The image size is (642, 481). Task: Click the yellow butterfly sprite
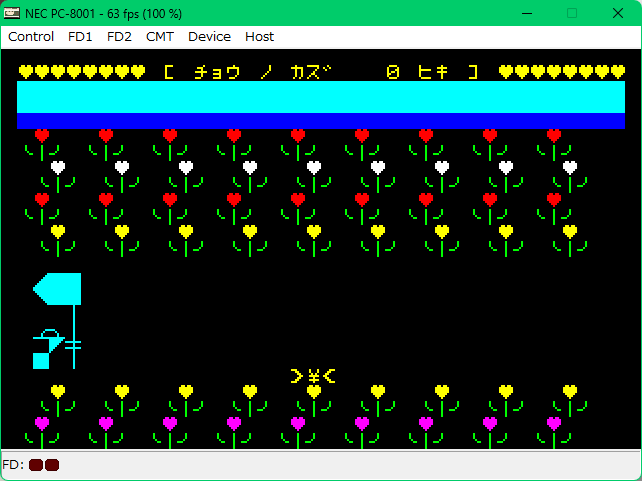(313, 376)
